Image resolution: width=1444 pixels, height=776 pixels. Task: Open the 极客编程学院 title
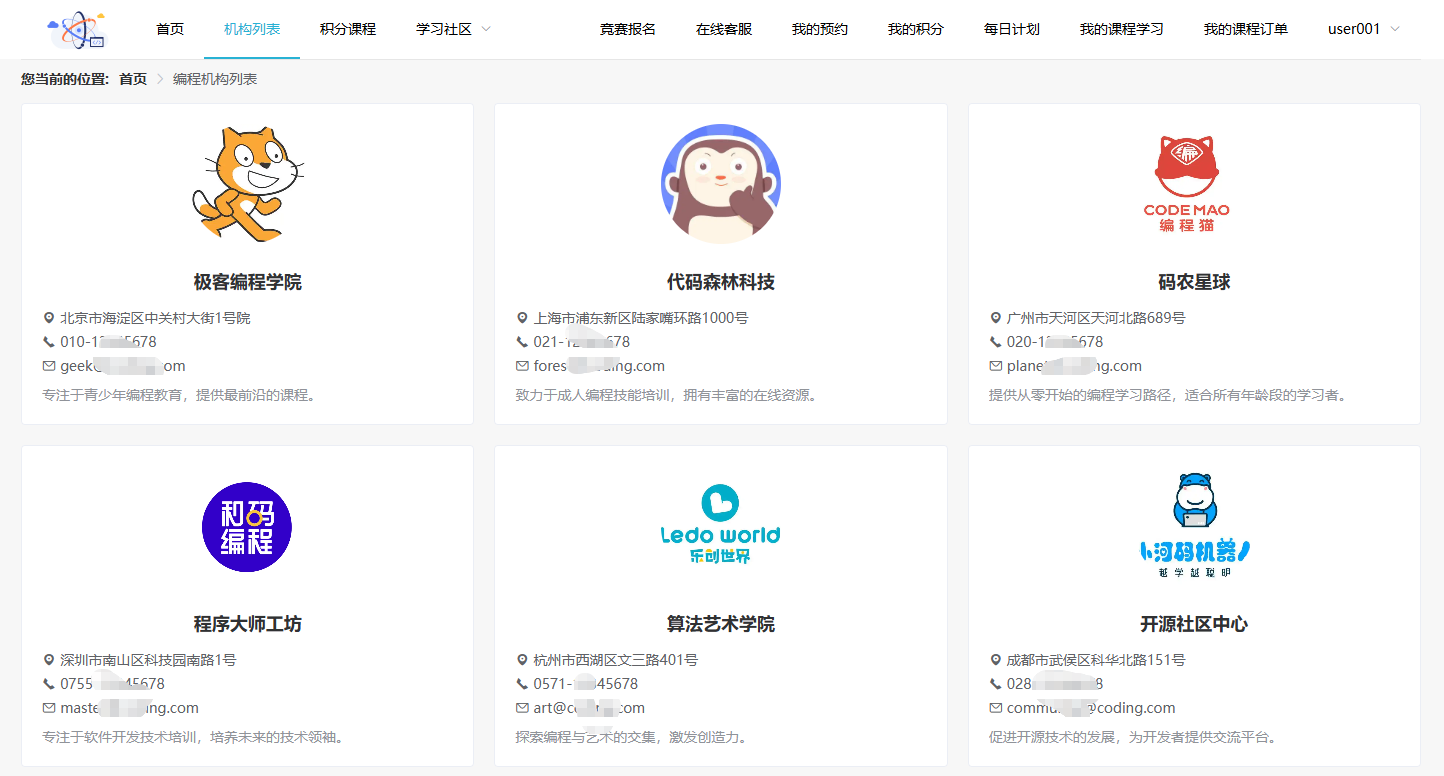(x=247, y=282)
